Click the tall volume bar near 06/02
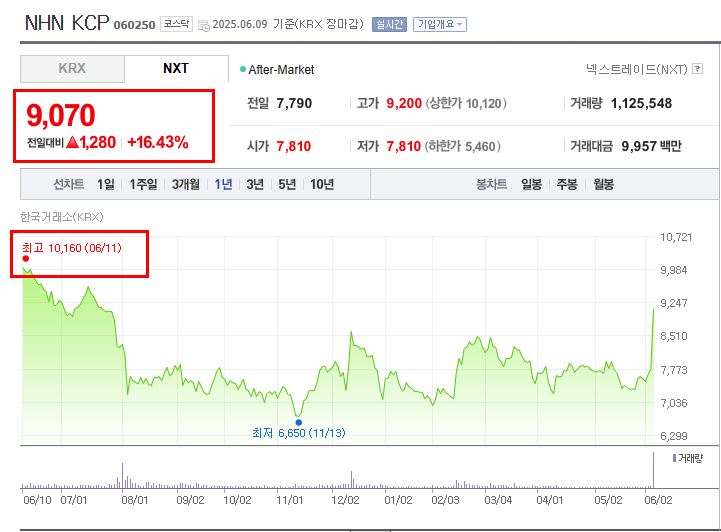The width and height of the screenshot is (721, 532). 653,470
